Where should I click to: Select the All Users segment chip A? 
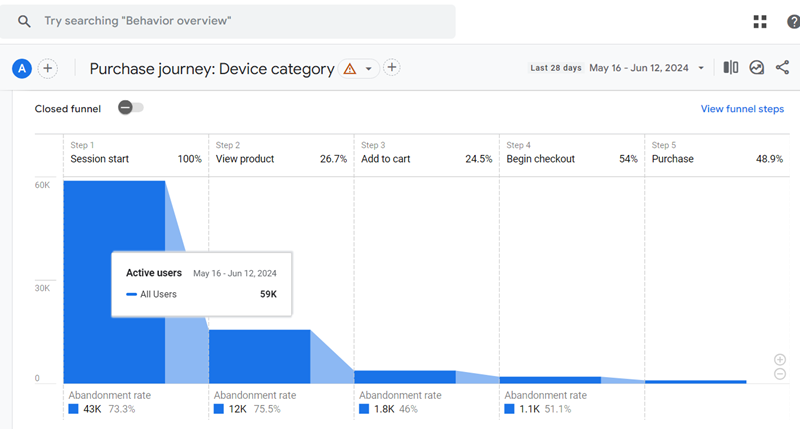pos(21,68)
